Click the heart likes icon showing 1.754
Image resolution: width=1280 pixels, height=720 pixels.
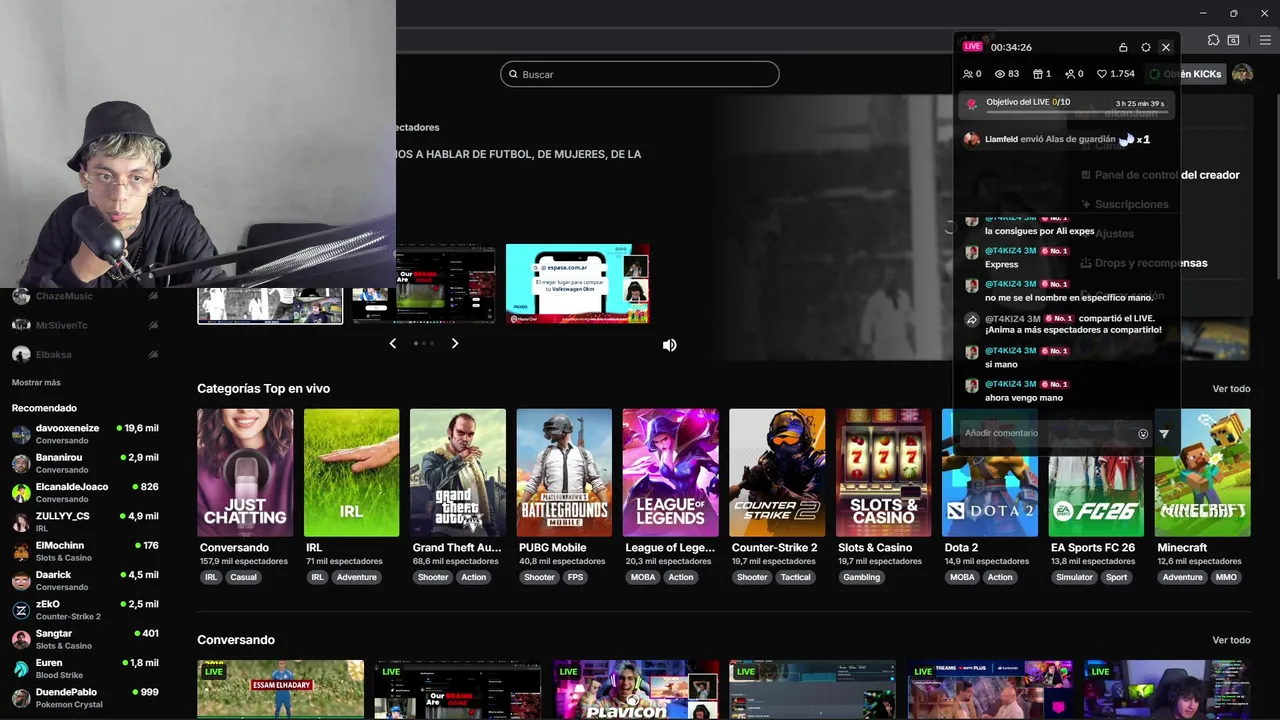(1102, 74)
